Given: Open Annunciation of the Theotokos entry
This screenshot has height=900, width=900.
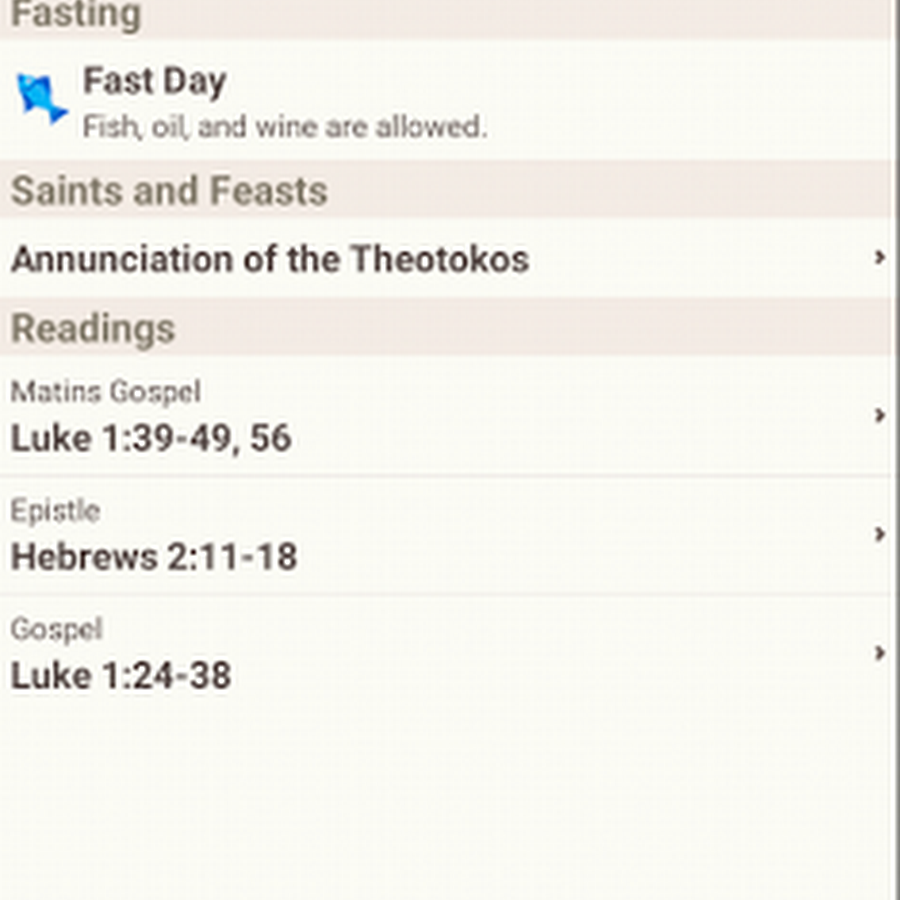Looking at the screenshot, I should click(270, 259).
